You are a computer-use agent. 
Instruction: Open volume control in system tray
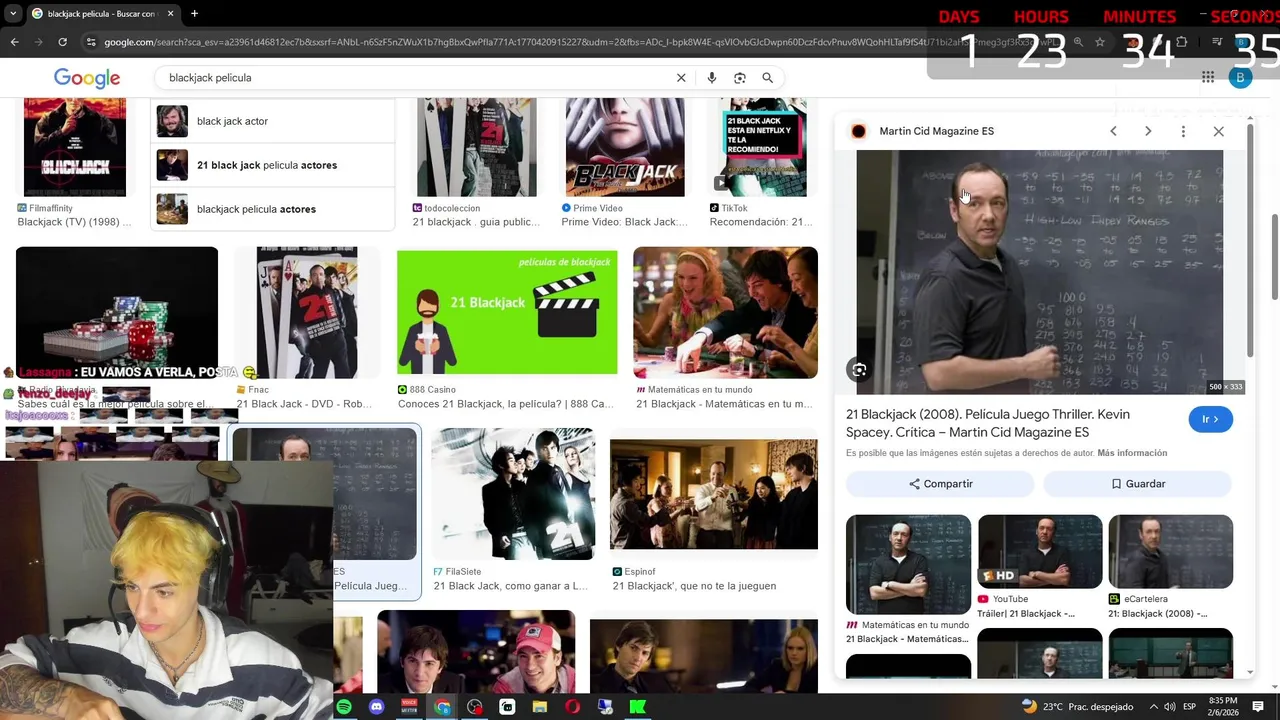point(1169,707)
